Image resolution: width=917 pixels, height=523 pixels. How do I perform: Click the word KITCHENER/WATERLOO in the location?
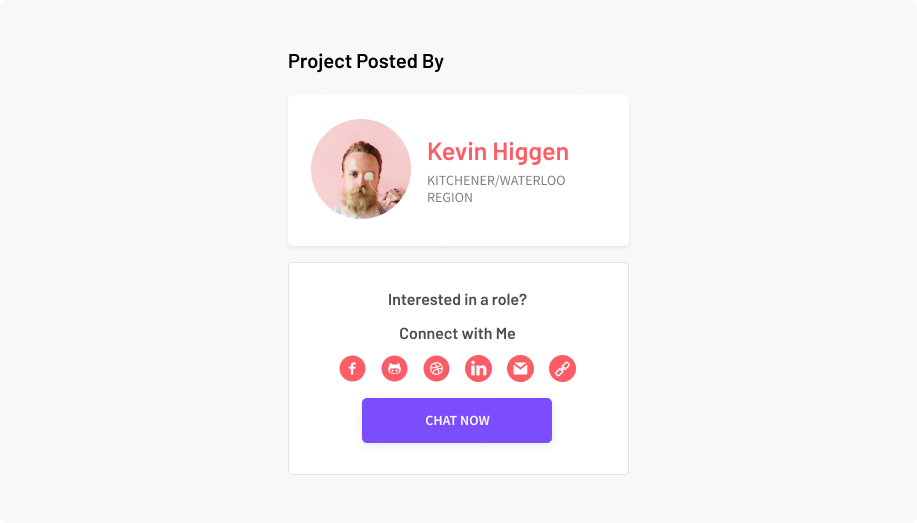click(x=496, y=180)
